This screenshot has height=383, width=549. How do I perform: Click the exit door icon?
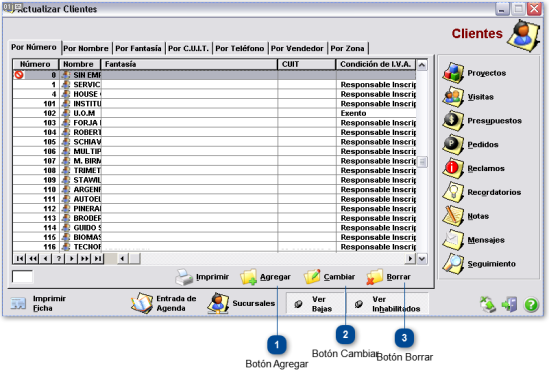509,304
